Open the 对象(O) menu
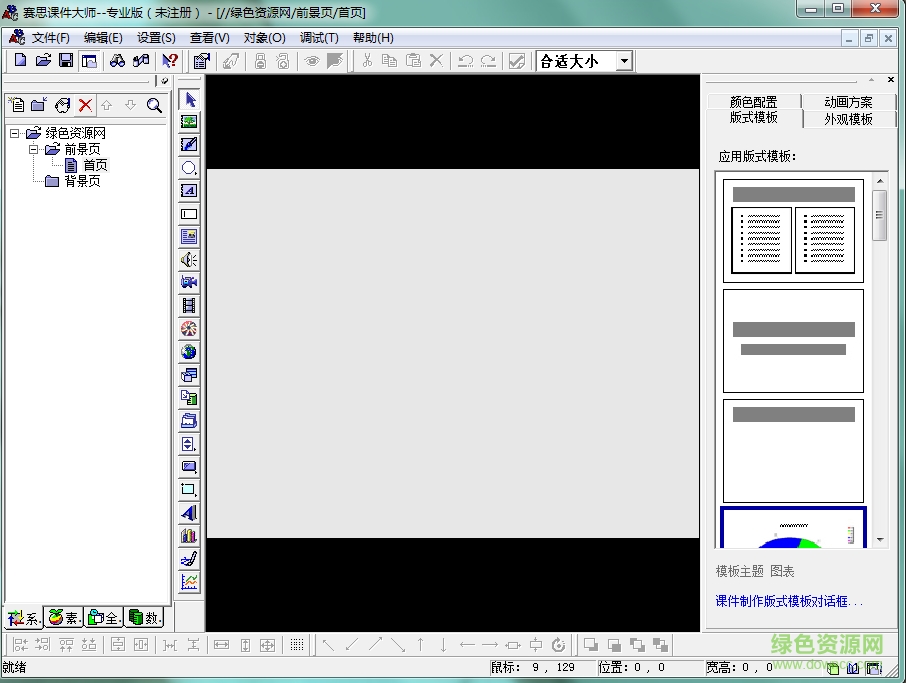Screen dimensions: 906x683 coord(264,38)
